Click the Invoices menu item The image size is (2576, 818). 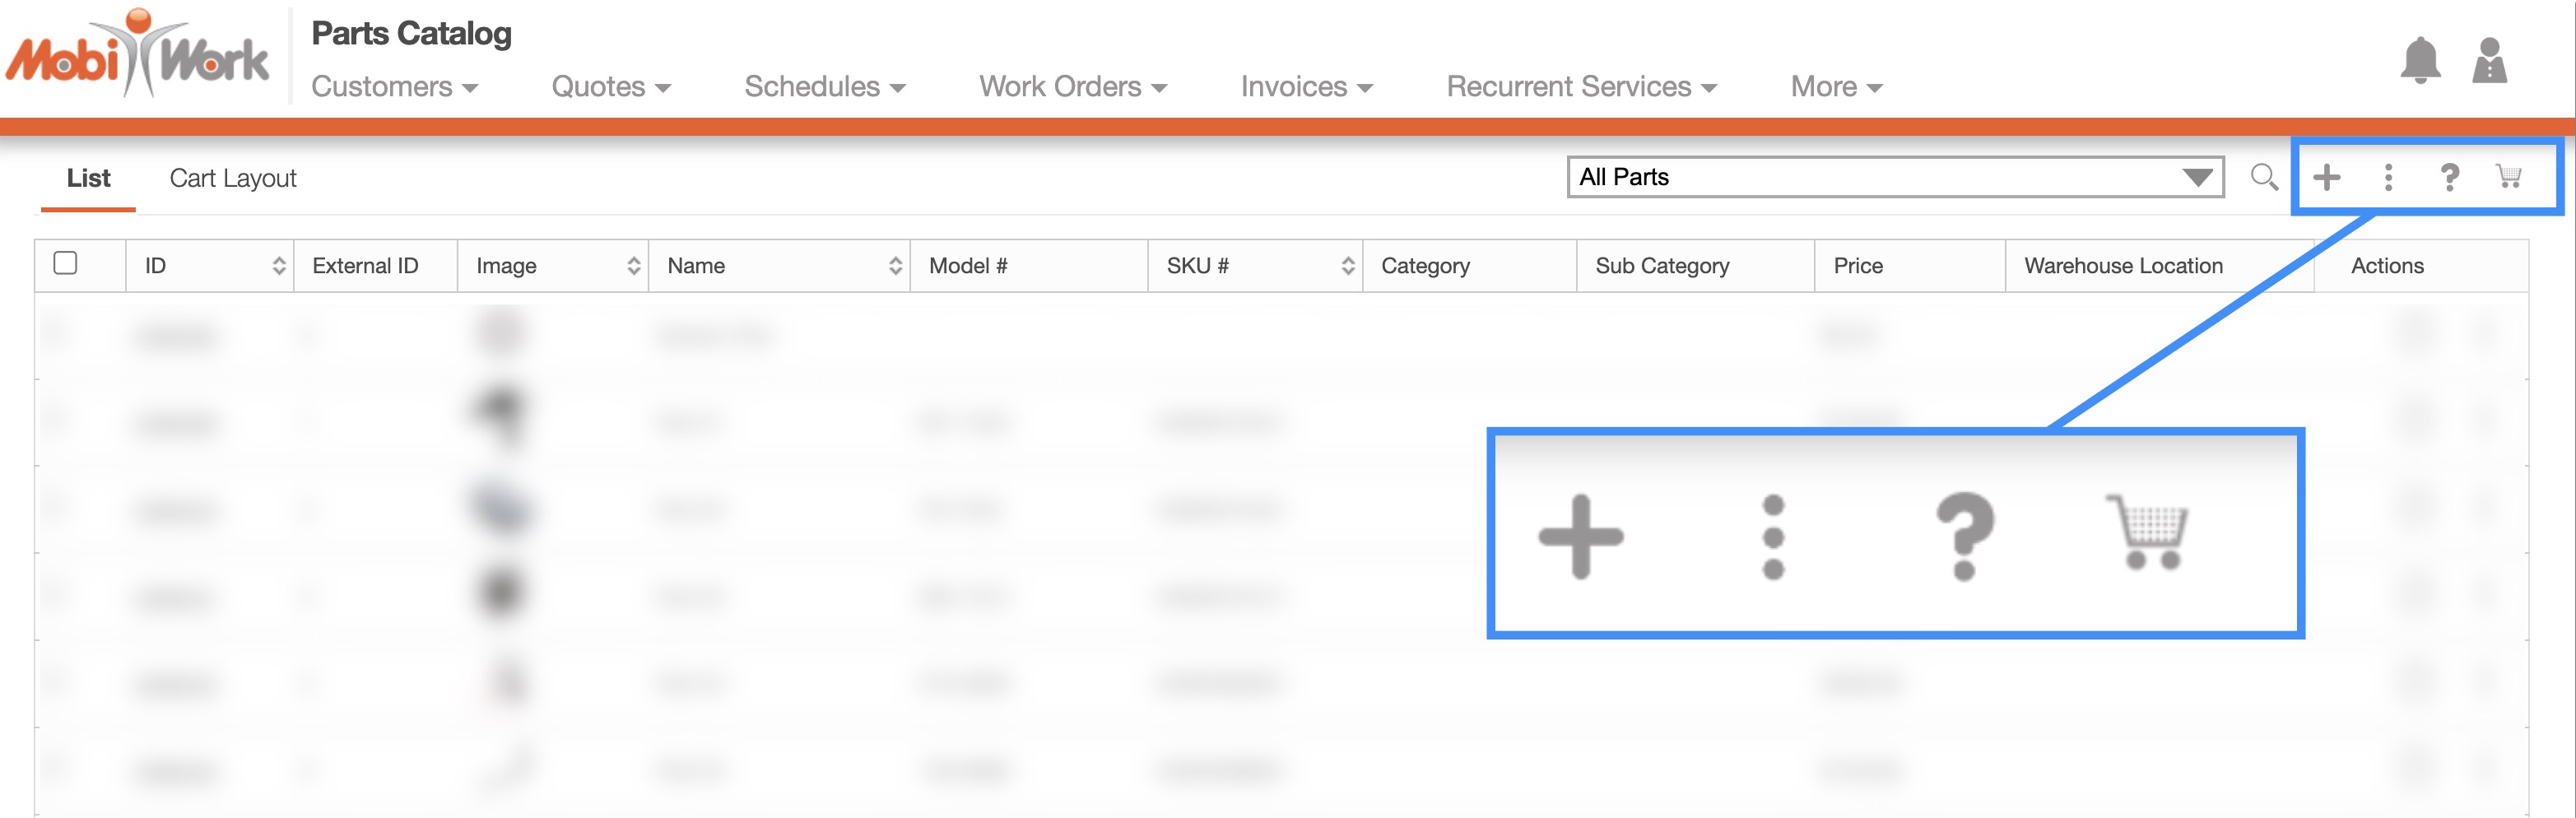(x=1305, y=87)
